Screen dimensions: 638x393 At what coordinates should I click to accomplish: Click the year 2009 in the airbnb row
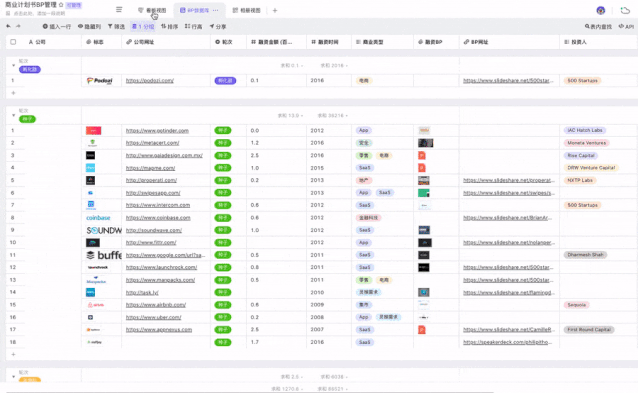317,305
